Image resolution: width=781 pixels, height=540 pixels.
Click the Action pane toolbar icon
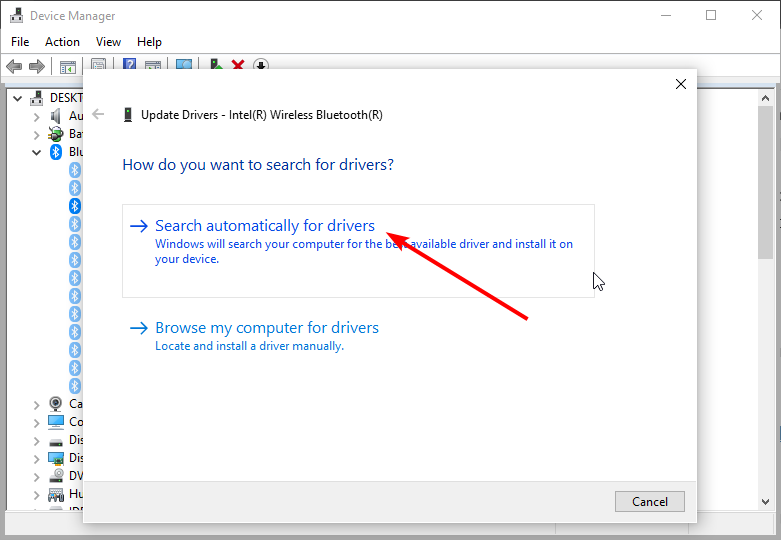point(153,65)
